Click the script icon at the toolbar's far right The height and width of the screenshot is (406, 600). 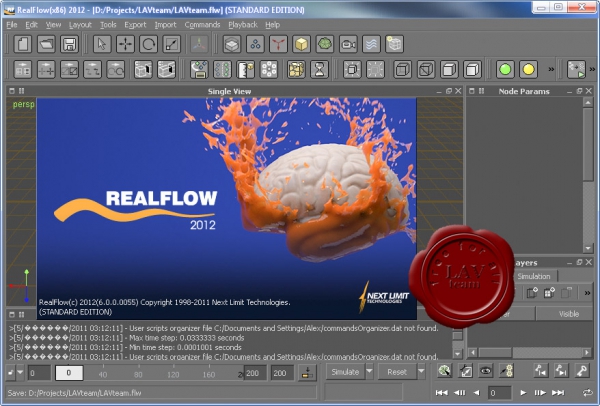(x=576, y=70)
